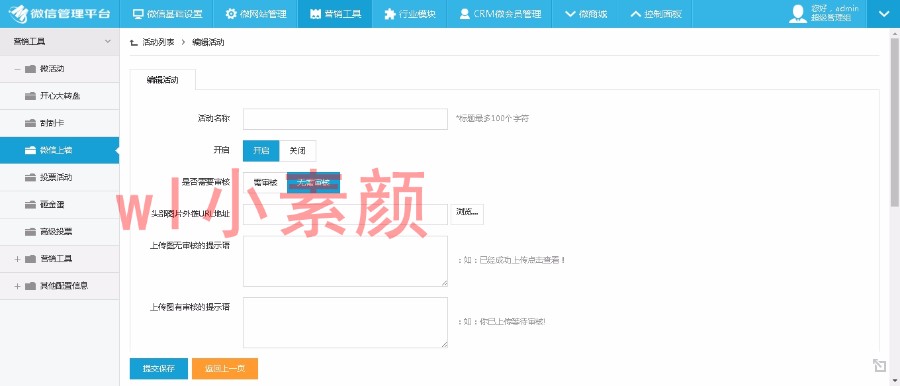The height and width of the screenshot is (386, 900).
Task: Click the puzzle icon for 行业模块
Action: (x=390, y=14)
